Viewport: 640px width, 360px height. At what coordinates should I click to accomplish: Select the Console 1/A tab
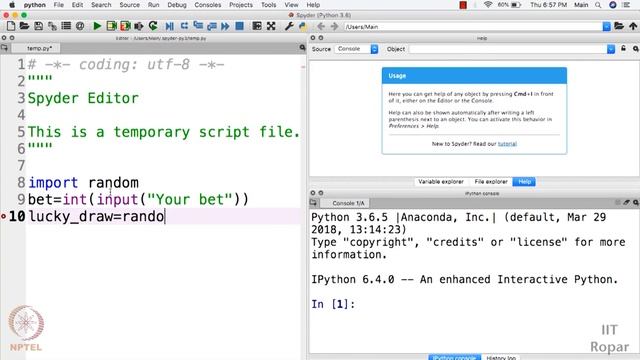tap(346, 203)
